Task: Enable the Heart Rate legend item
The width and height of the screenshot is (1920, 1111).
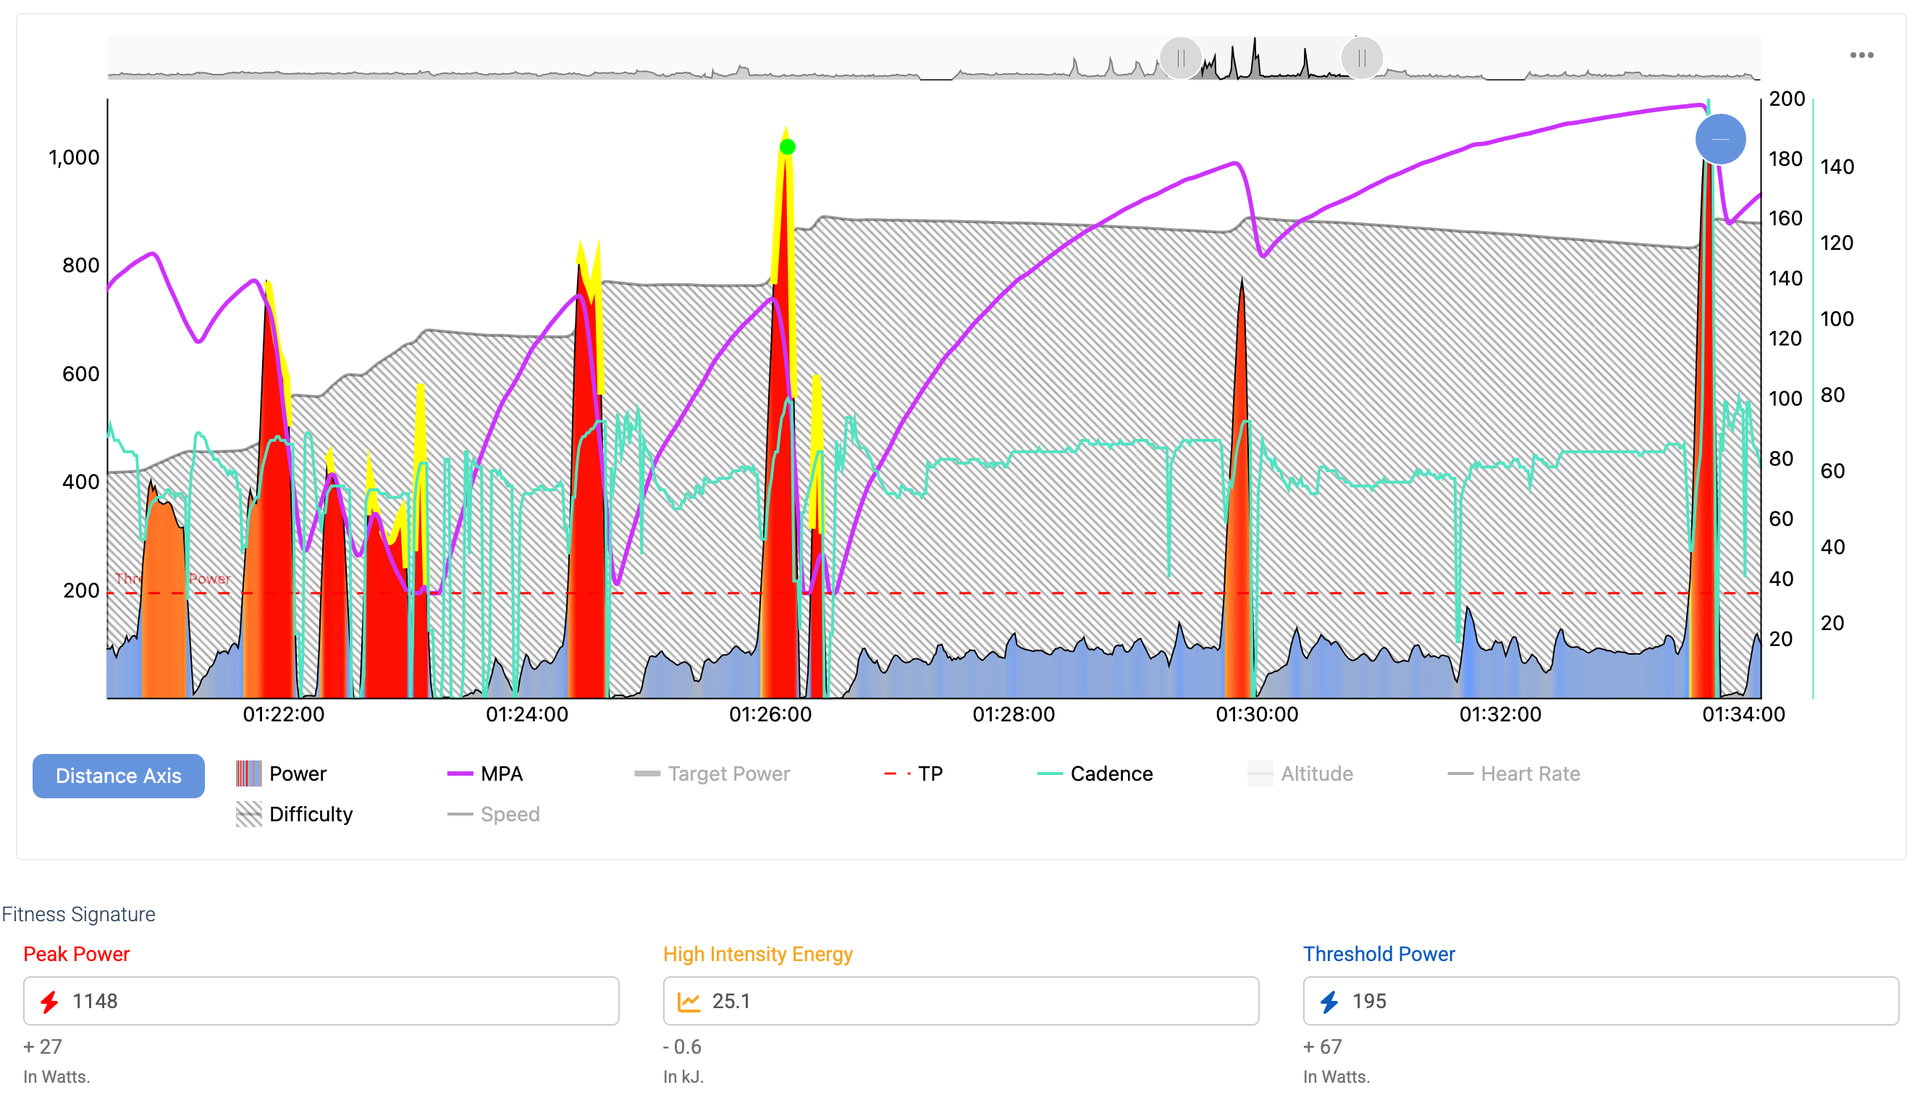Action: pyautogui.click(x=1460, y=774)
